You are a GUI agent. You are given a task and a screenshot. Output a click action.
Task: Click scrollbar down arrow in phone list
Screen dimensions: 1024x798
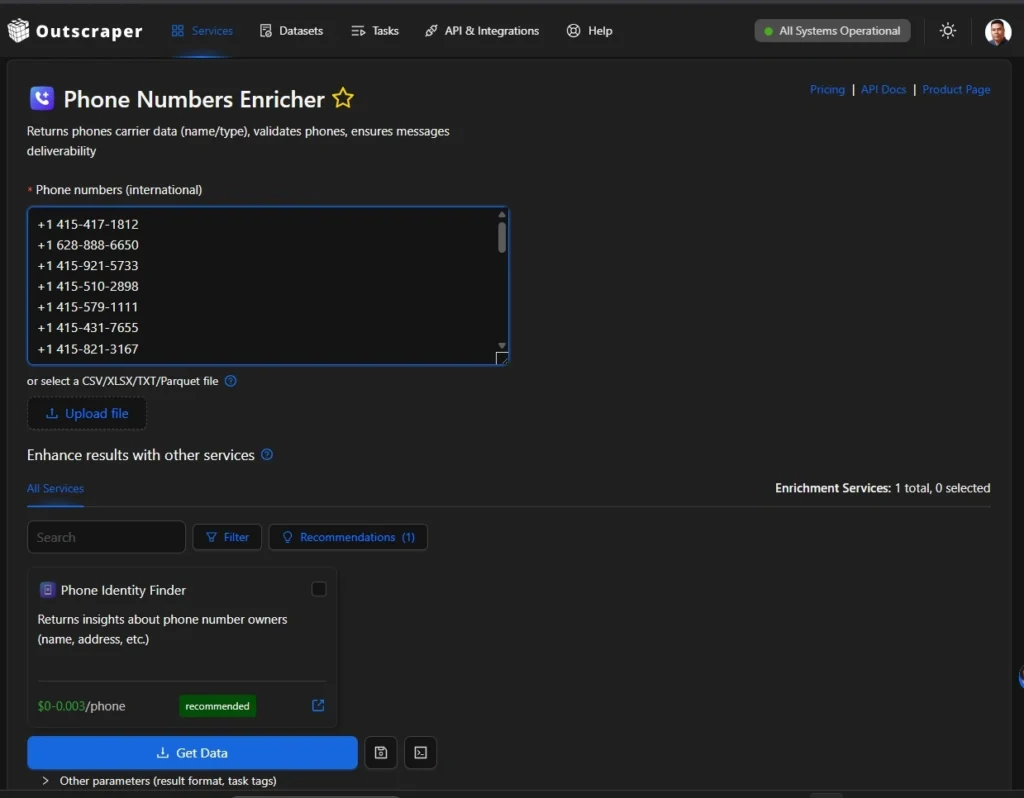502,345
